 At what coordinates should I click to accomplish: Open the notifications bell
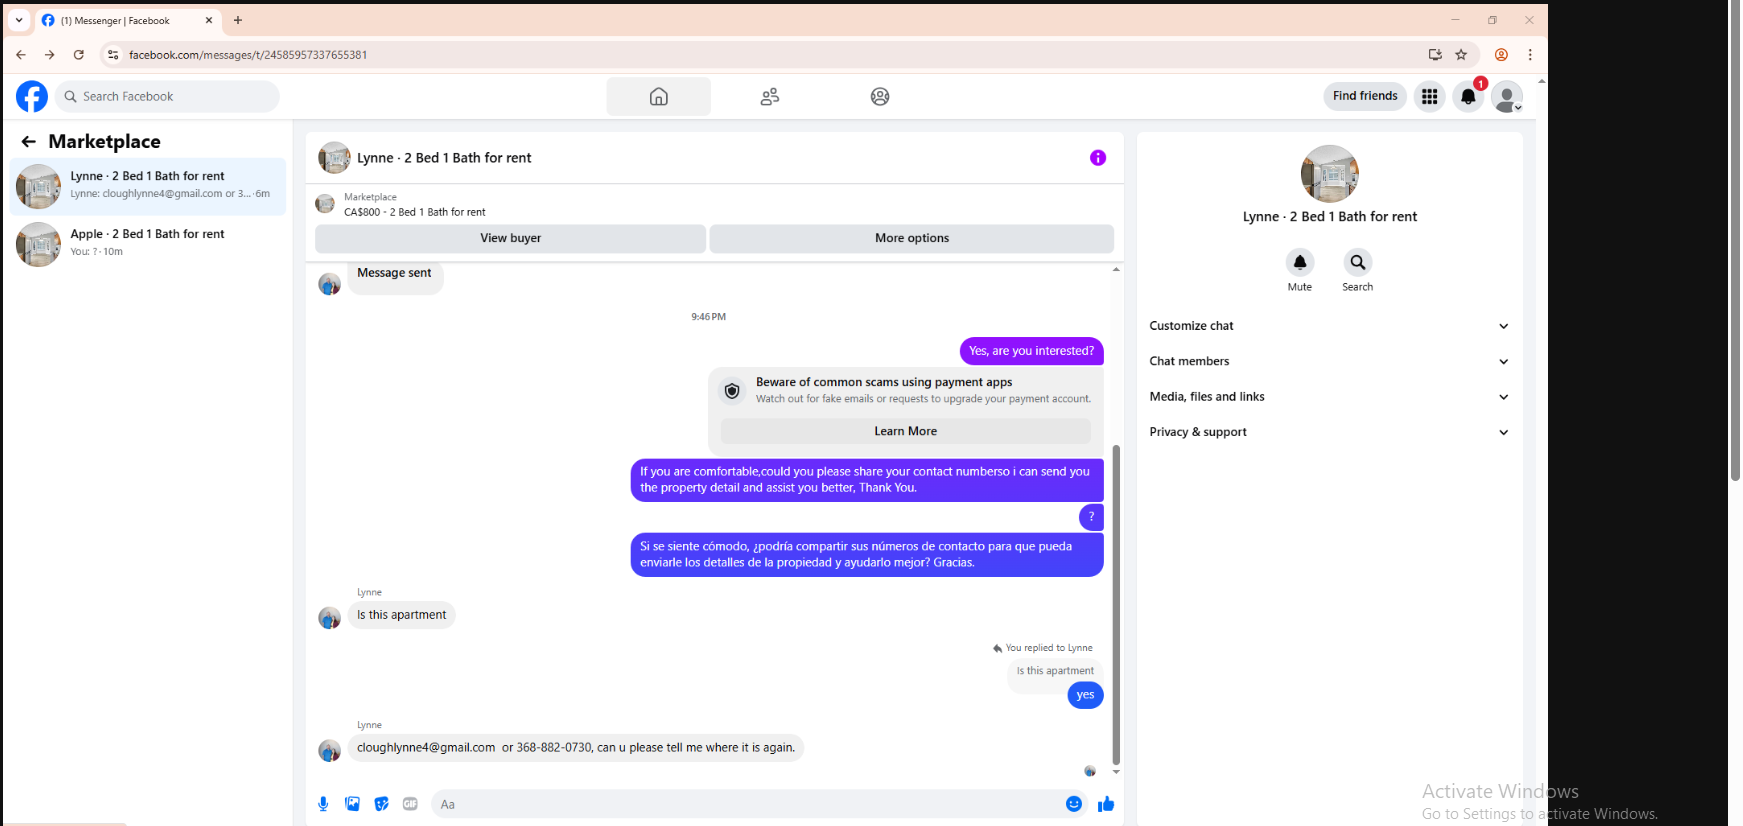point(1468,97)
